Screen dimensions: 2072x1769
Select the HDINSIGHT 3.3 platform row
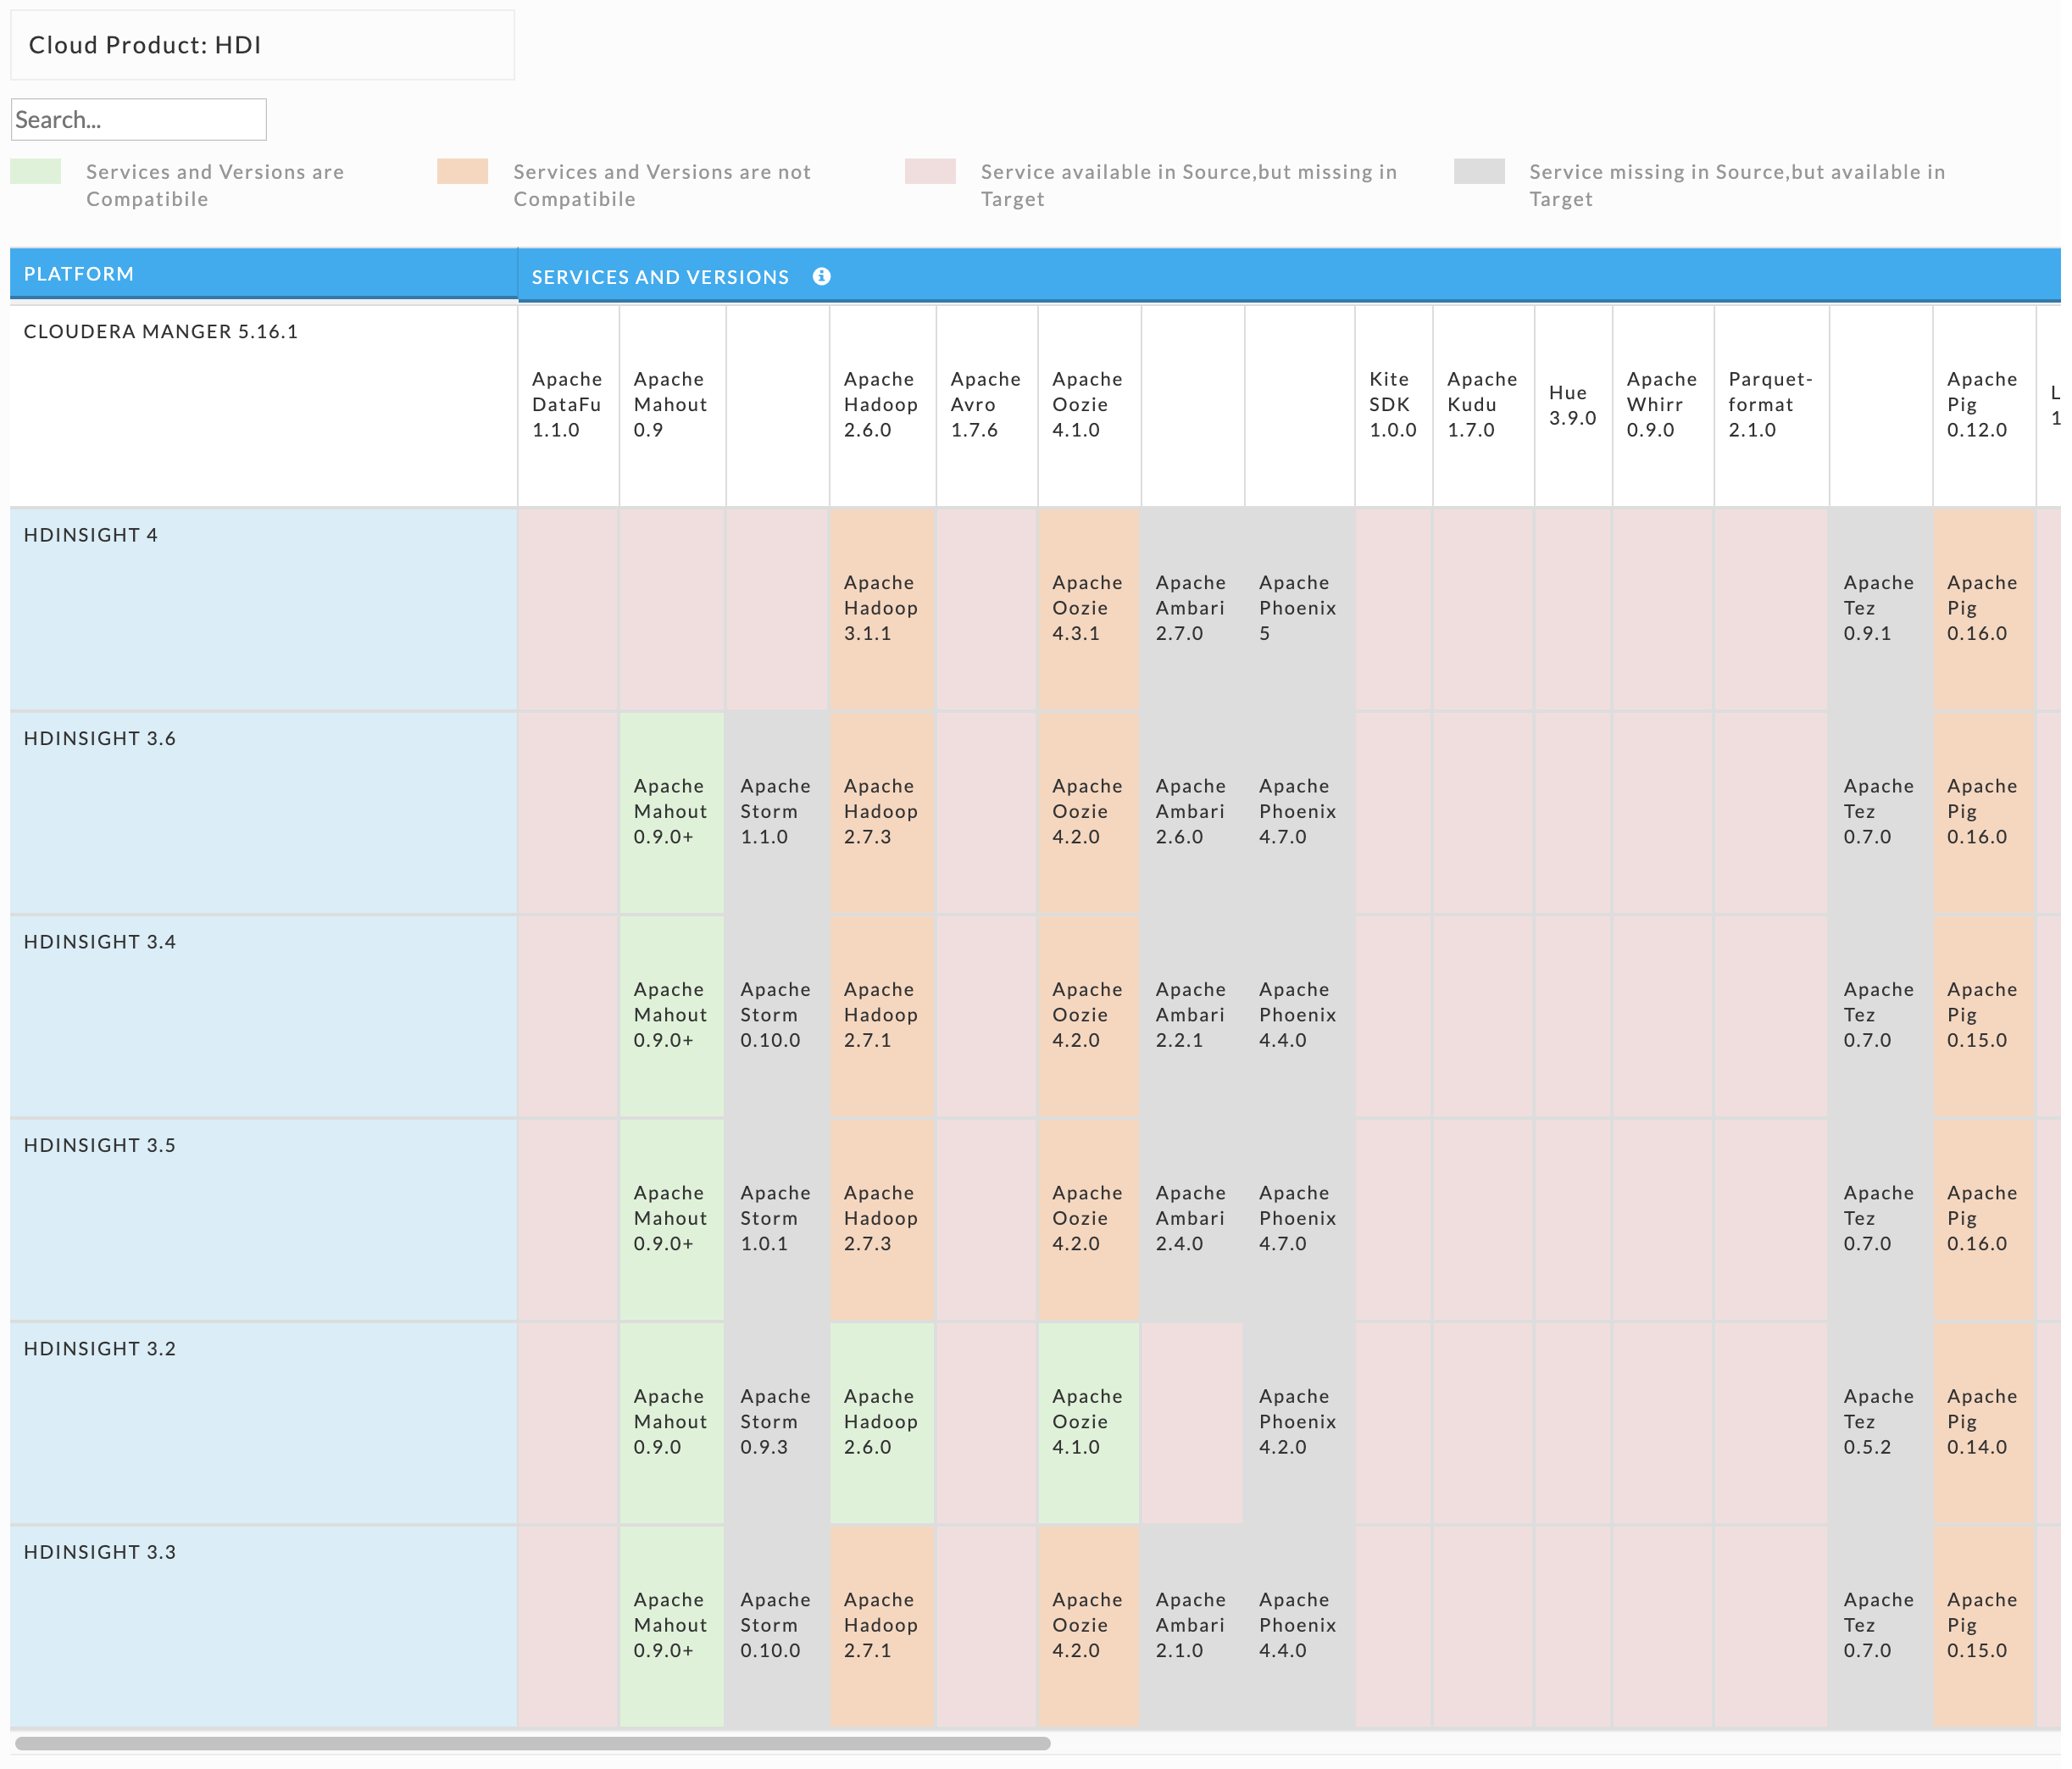(x=264, y=1627)
